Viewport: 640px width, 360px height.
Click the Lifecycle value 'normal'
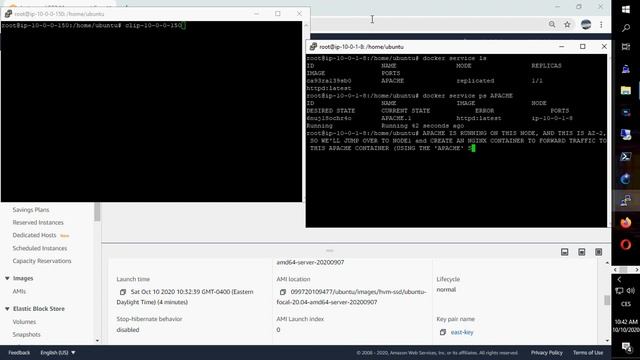[446, 290]
